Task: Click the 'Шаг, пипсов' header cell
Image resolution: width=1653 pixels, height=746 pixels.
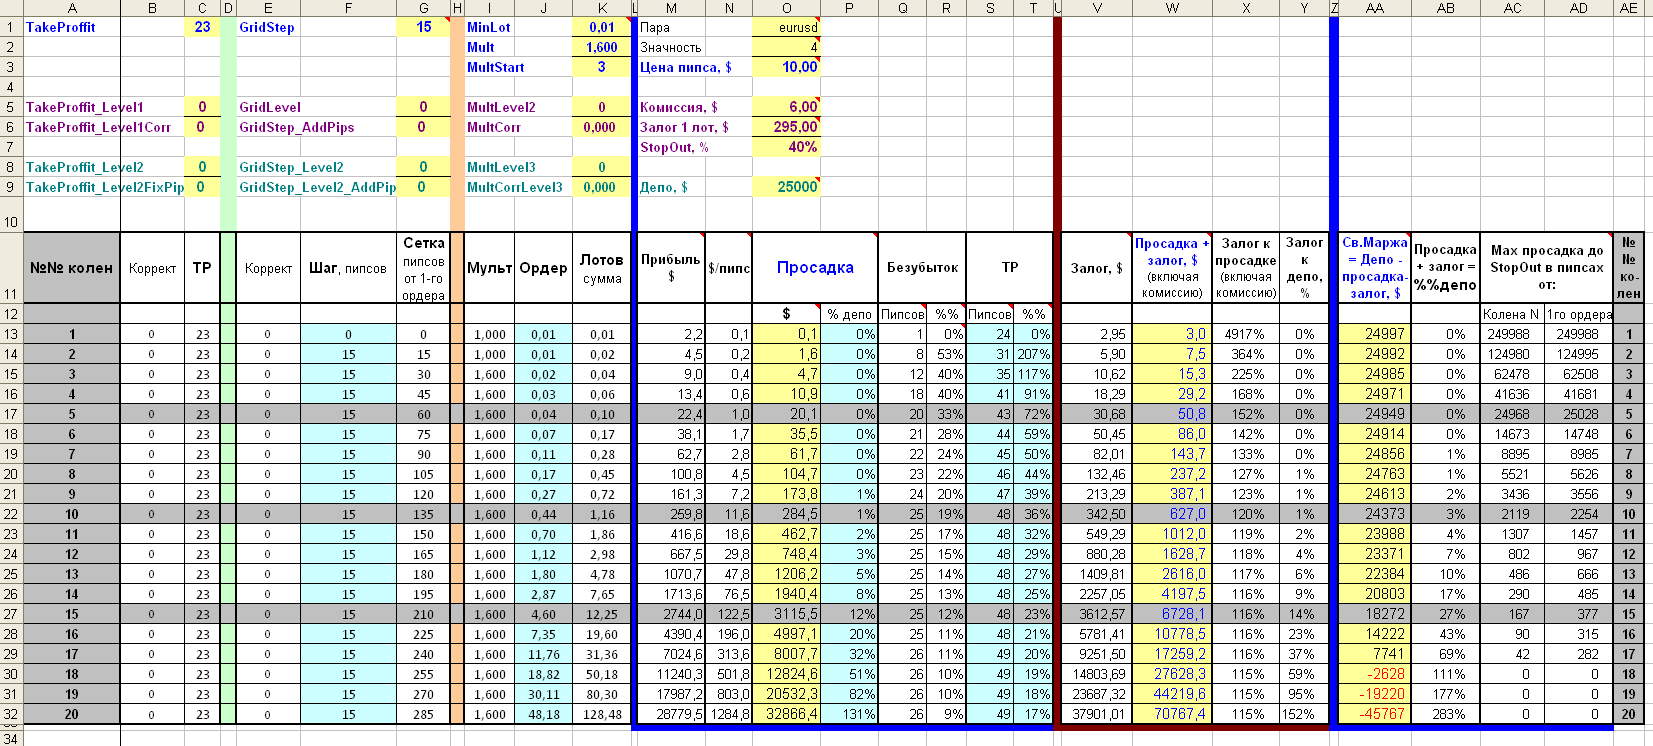Action: 348,268
